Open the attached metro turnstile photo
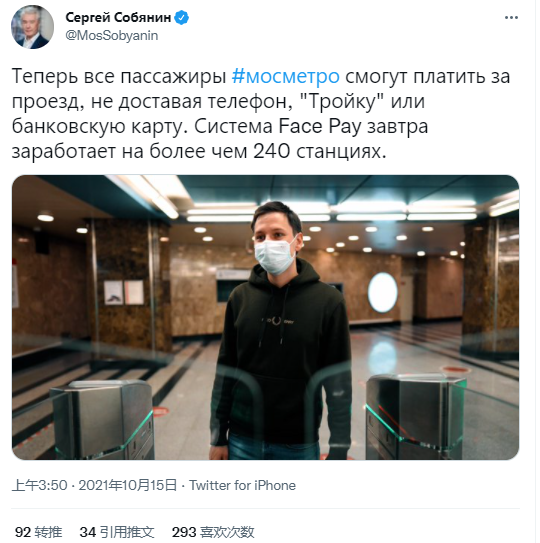Screen dimensions: 540x543 (x=265, y=317)
